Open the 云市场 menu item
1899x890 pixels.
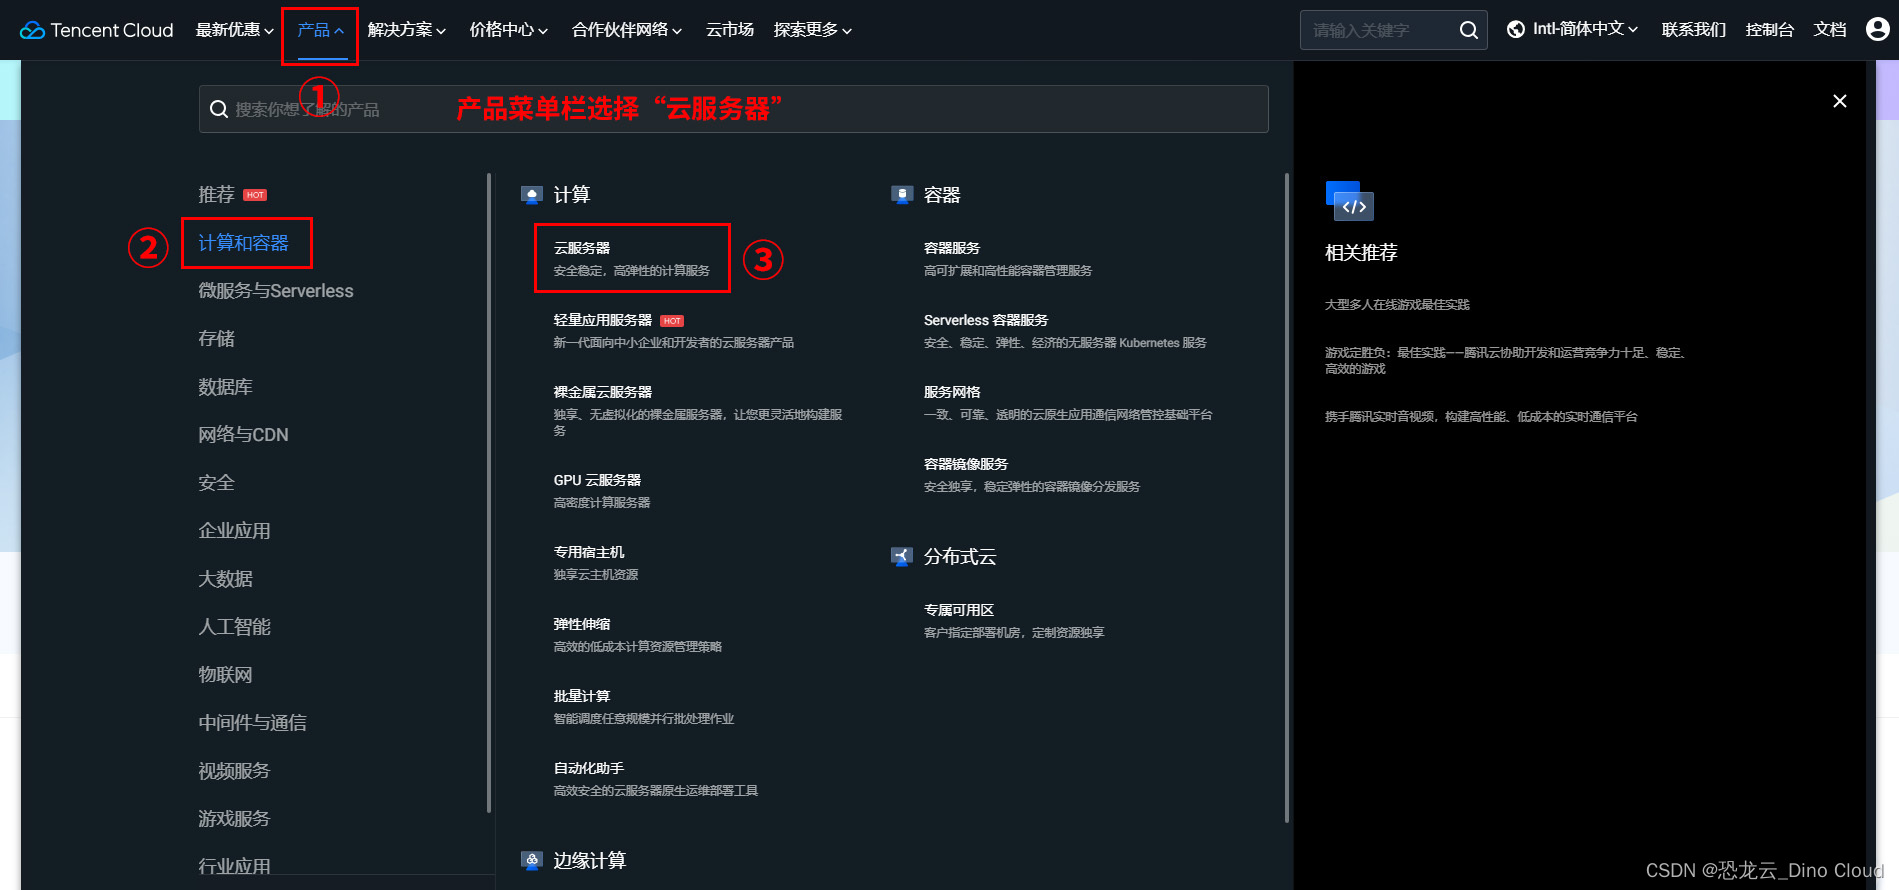[x=730, y=30]
